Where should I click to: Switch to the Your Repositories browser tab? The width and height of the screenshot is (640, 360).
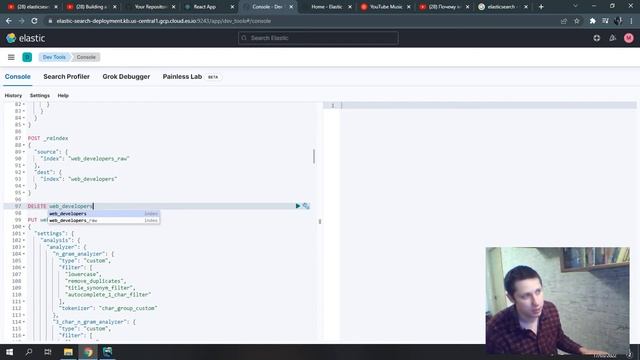pos(150,7)
